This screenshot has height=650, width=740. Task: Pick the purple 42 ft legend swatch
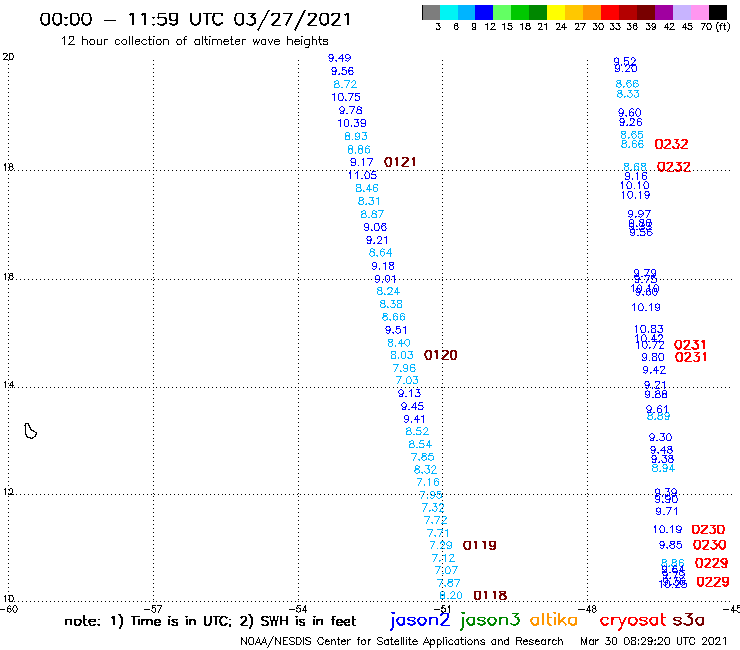[664, 12]
